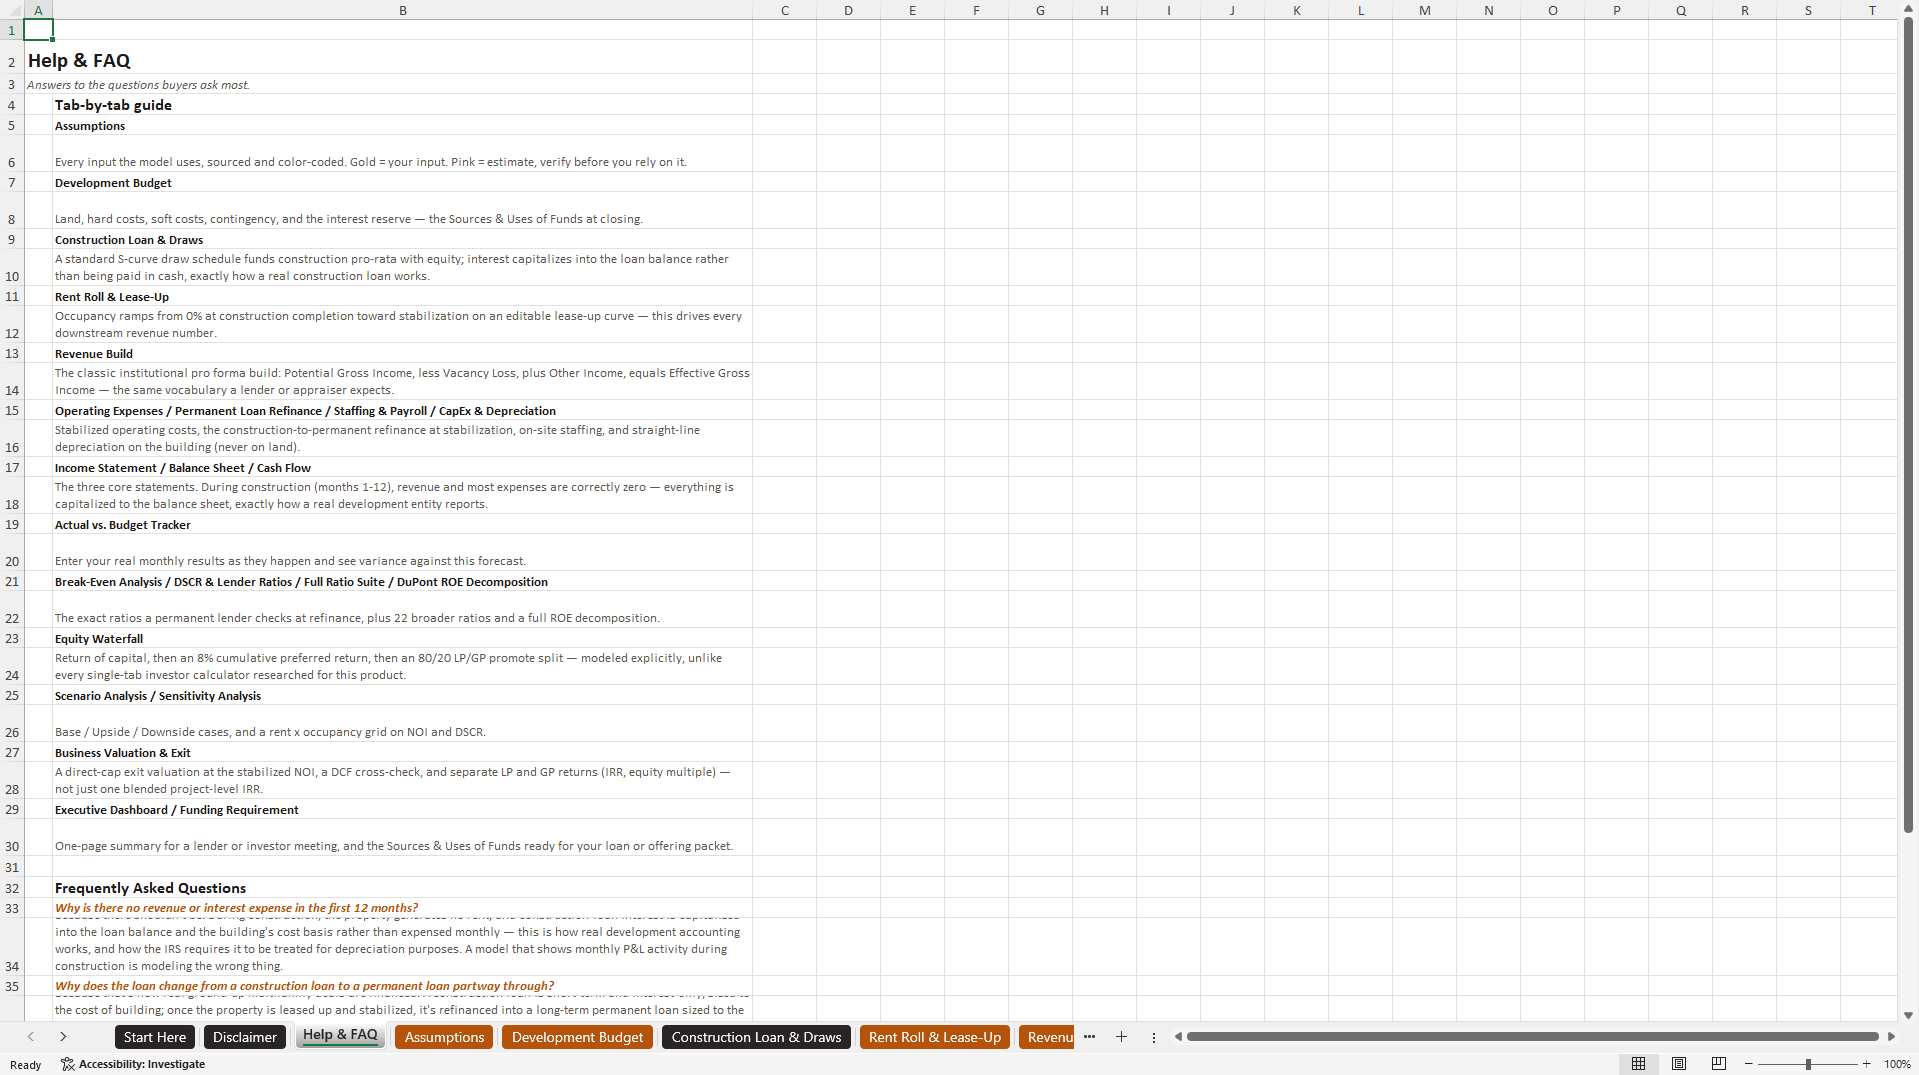Image resolution: width=1919 pixels, height=1075 pixels.
Task: Open the Assumptions sheet tab
Action: click(444, 1037)
